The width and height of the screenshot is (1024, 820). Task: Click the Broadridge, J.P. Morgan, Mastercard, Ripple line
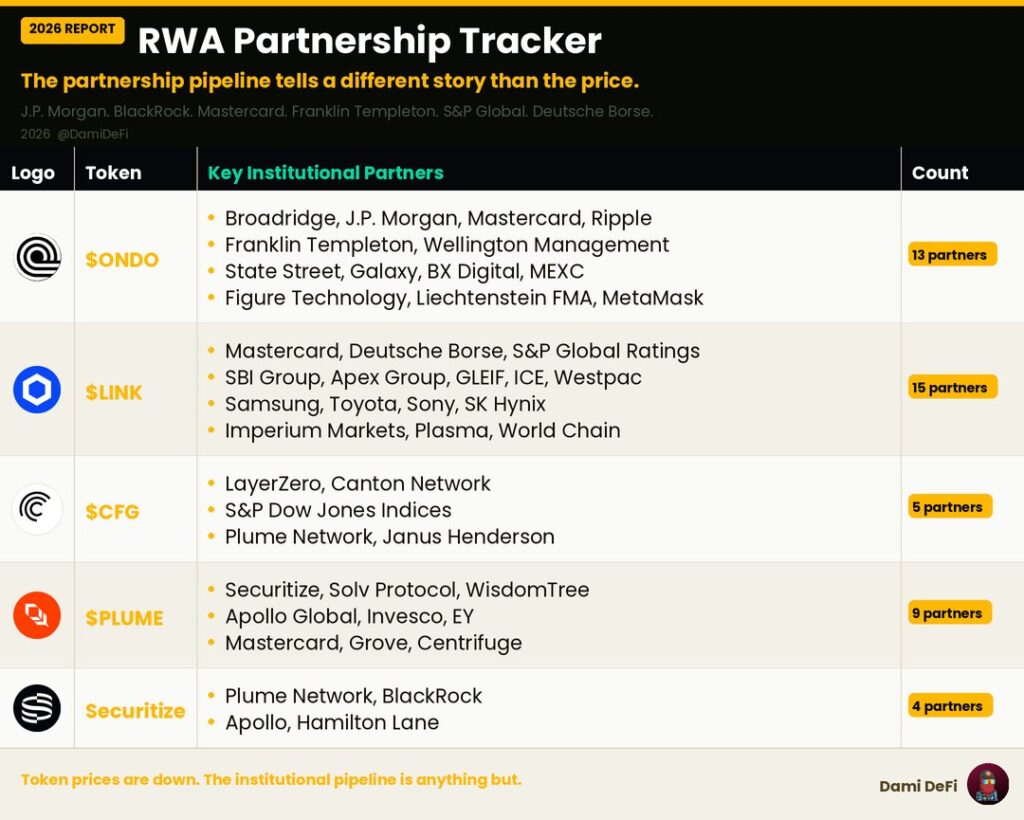pos(438,219)
